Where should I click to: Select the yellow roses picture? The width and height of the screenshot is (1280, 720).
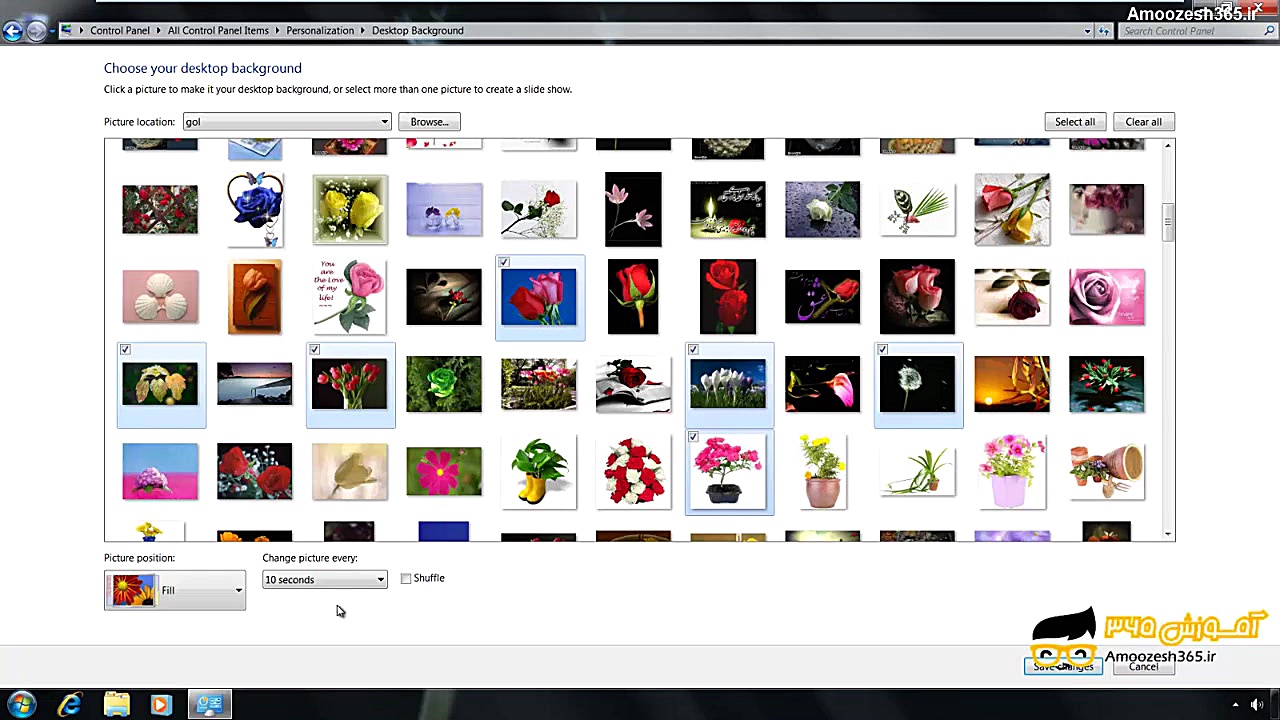coord(350,209)
